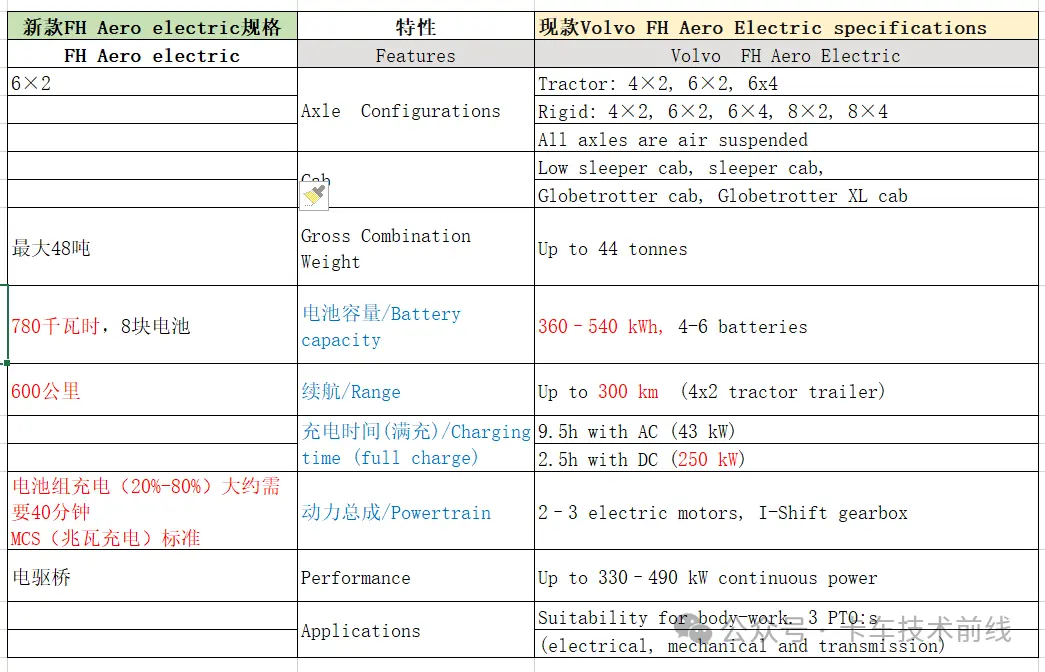Click the '续航/Range' cell
Viewport: 1045px width, 672px height.
(x=416, y=390)
